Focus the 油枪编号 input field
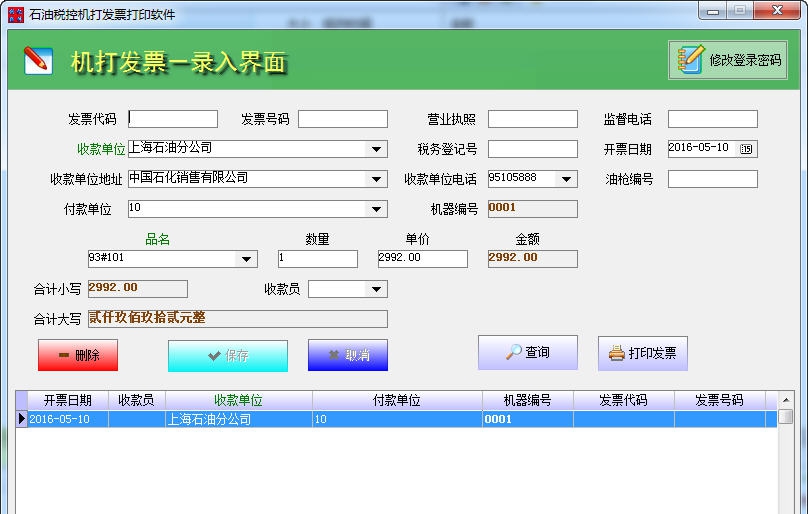Viewport: 808px width, 514px height. pyautogui.click(x=713, y=179)
